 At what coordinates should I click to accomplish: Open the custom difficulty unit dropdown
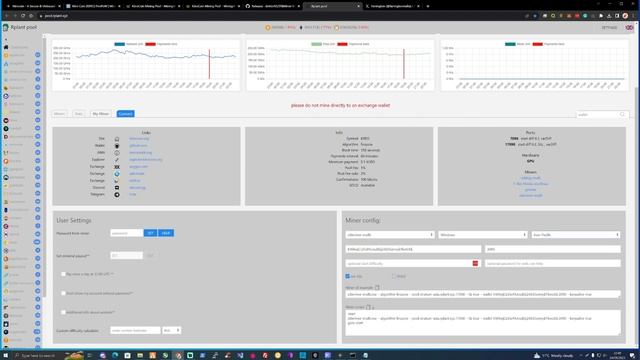(x=171, y=330)
